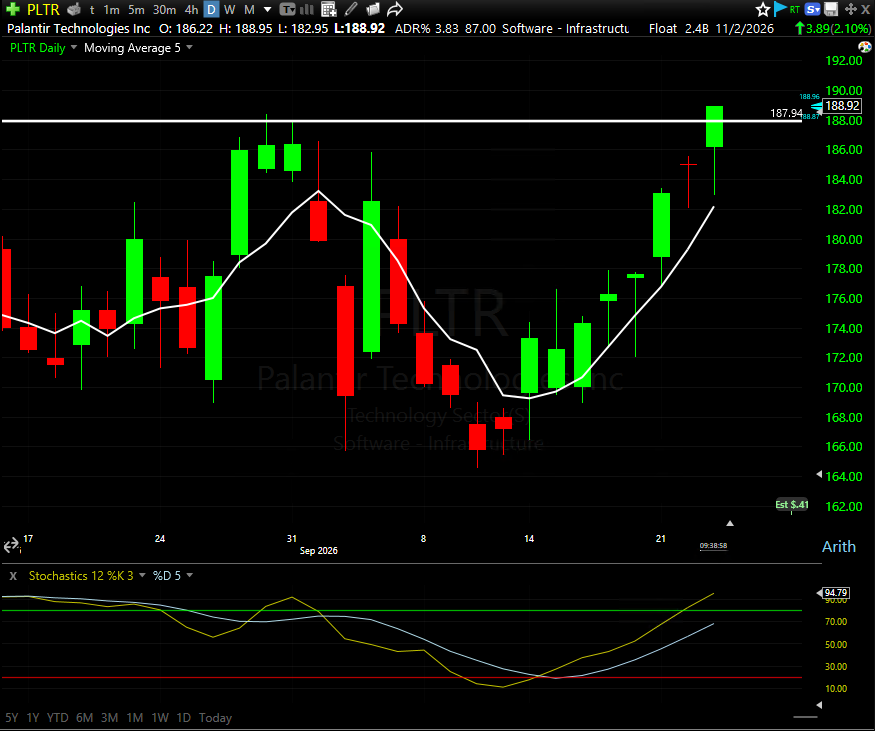Click the green plus add-indicator icon
This screenshot has width=875, height=731.
click(x=13, y=9)
